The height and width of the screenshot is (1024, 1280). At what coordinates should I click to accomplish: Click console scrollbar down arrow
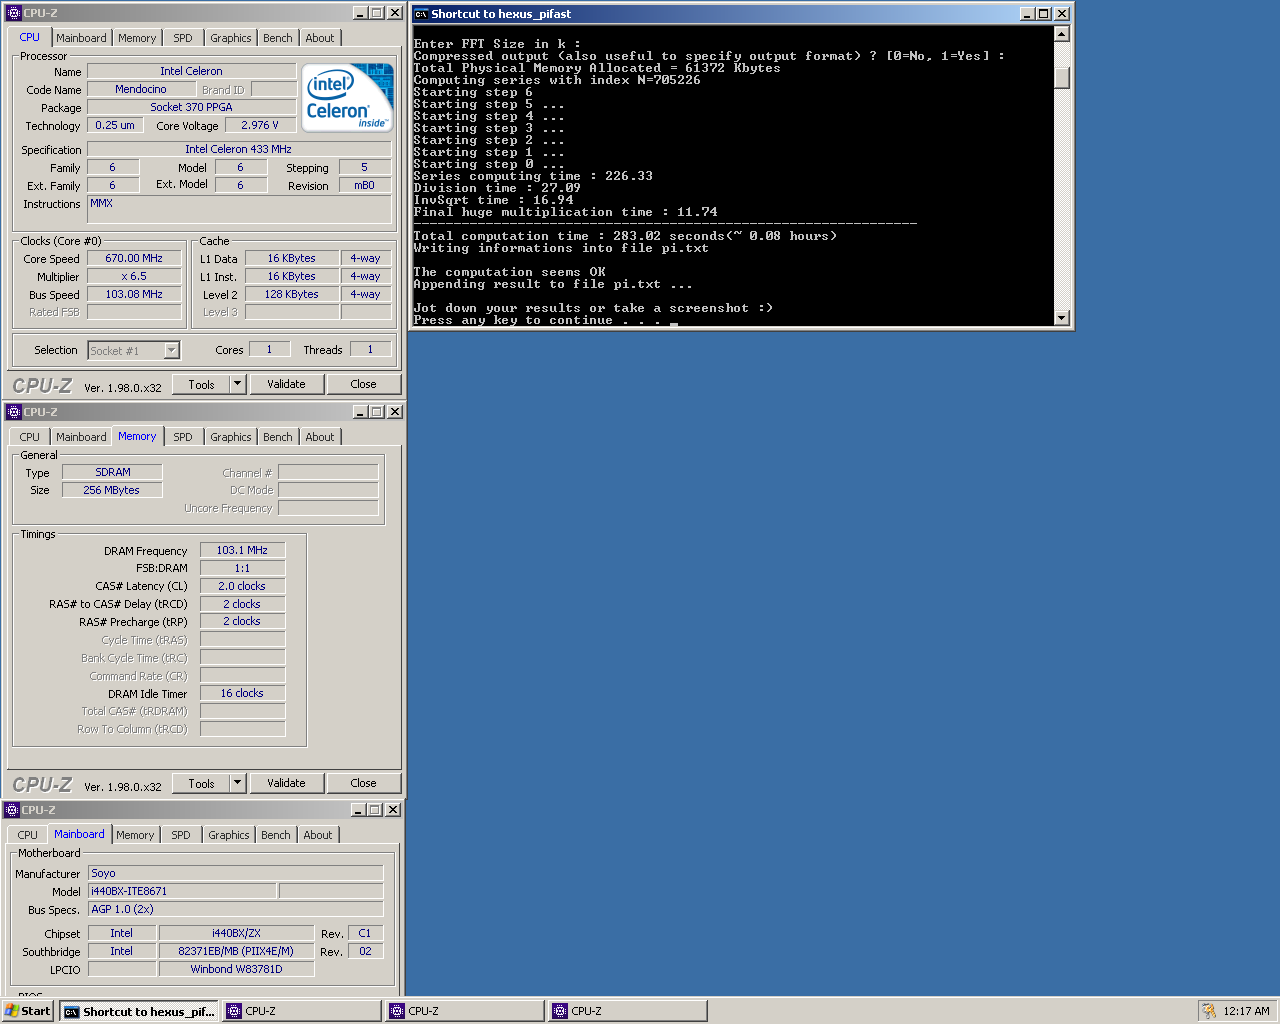click(1062, 318)
